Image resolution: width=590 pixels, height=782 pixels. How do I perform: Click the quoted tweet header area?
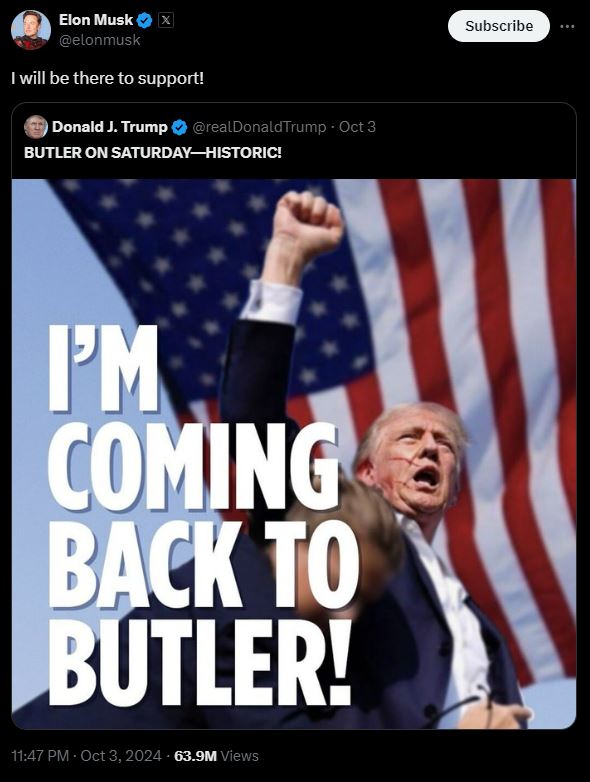click(x=294, y=140)
